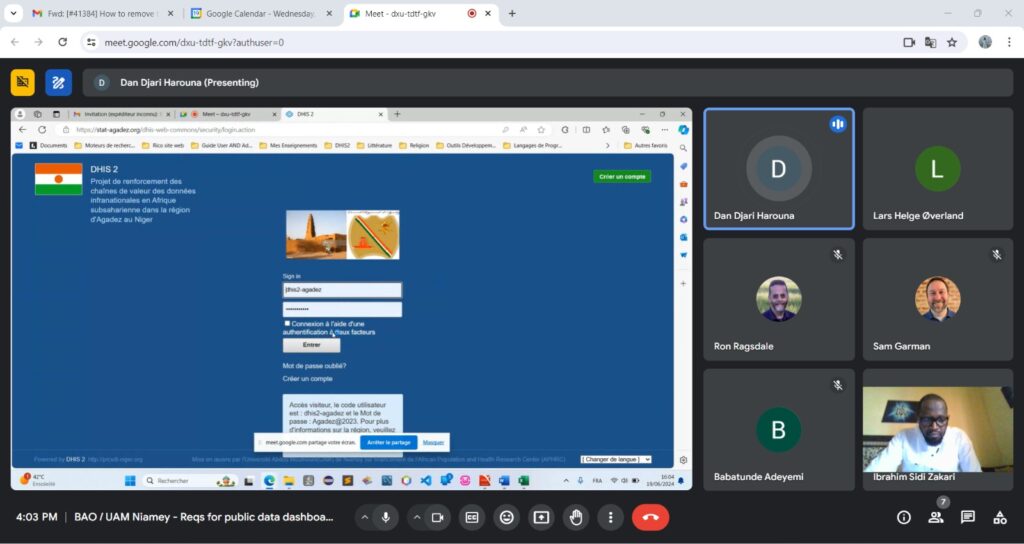This screenshot has height=544, width=1024.
Task: Bookmark this page with star icon
Action: [952, 42]
